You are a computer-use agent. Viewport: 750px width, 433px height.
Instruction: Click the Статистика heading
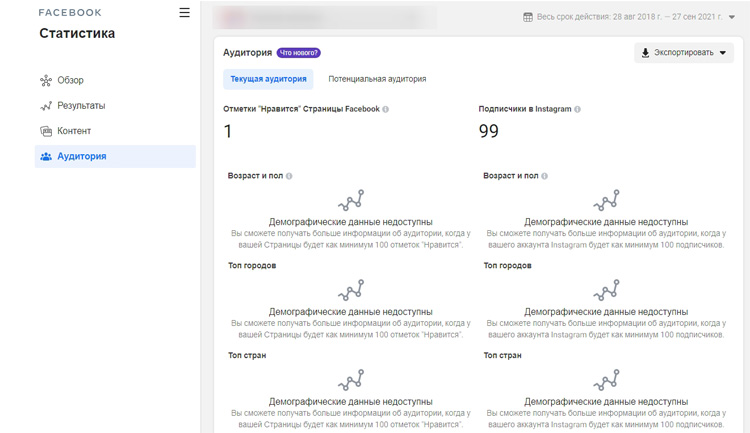pos(77,33)
